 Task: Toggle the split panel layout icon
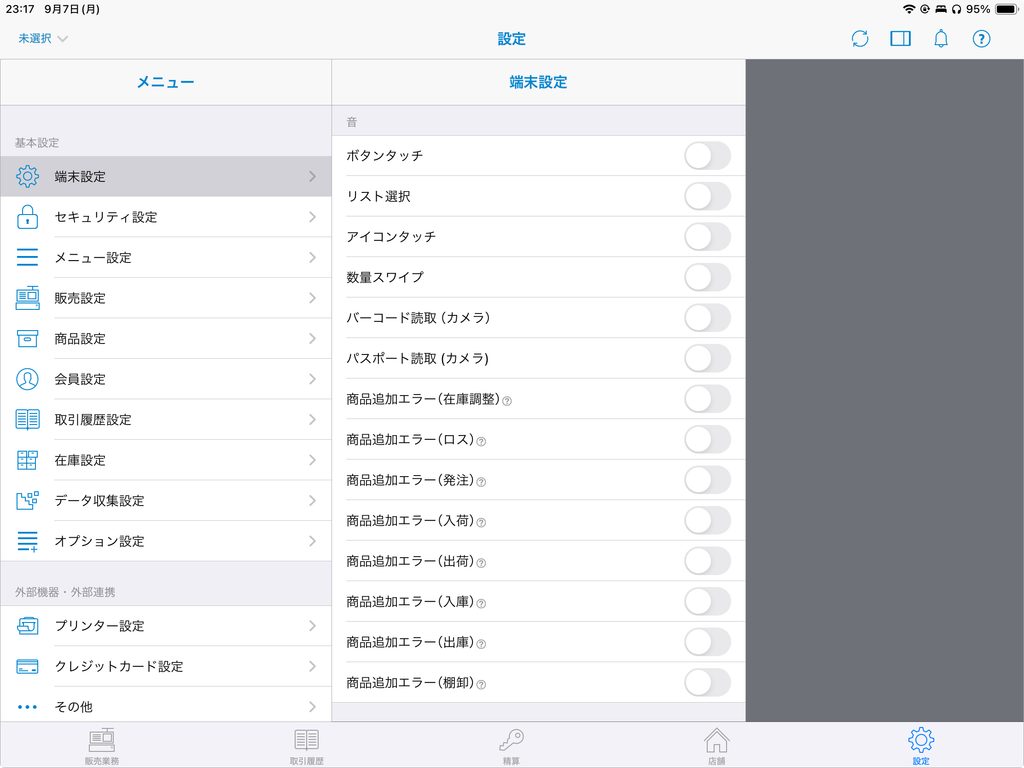click(901, 39)
